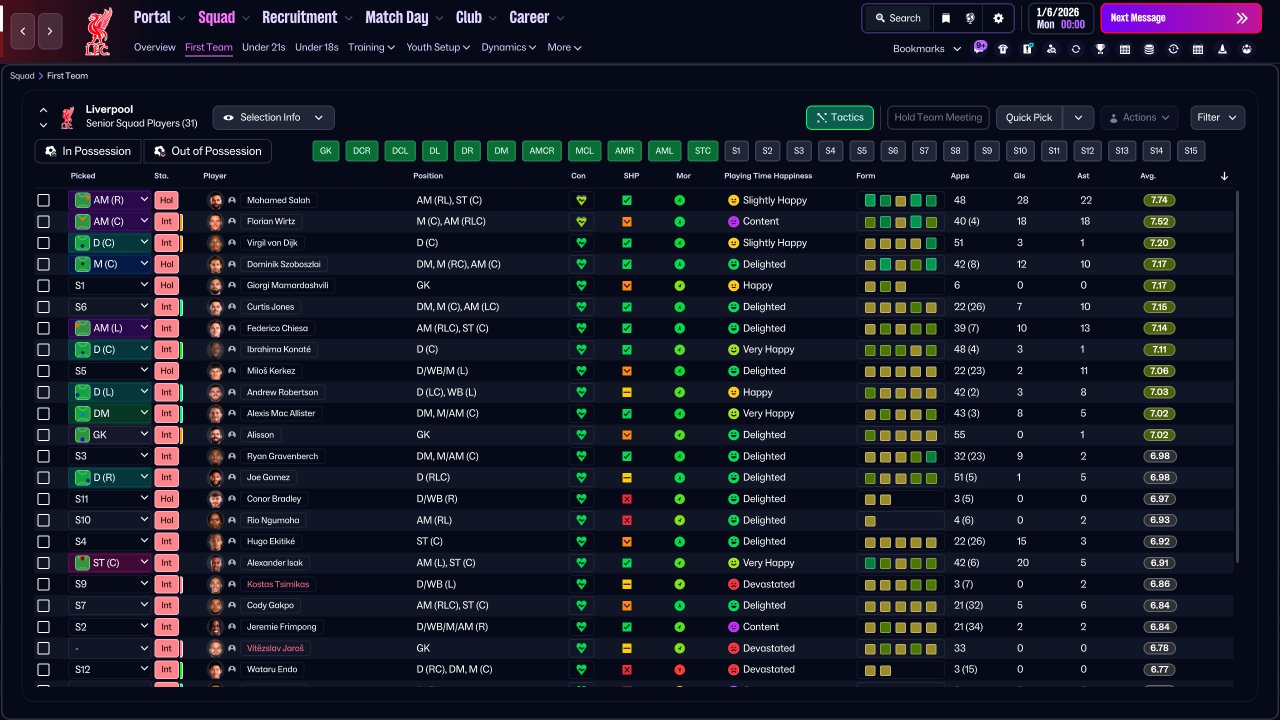Open the settings gear icon

(998, 18)
